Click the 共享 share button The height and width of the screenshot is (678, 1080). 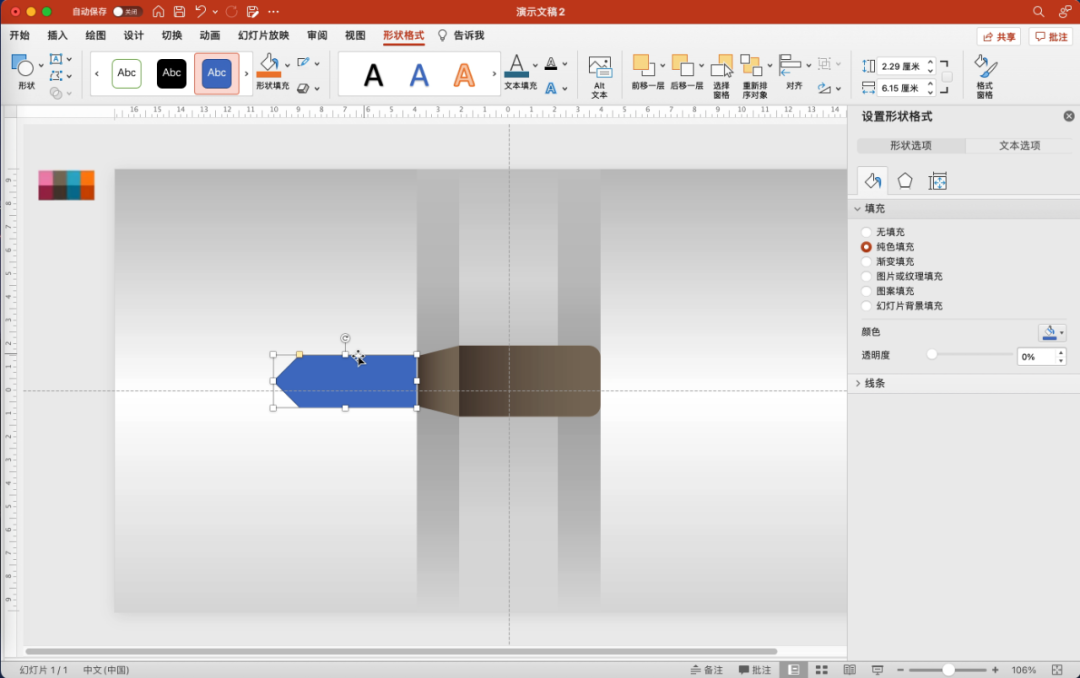pos(998,36)
